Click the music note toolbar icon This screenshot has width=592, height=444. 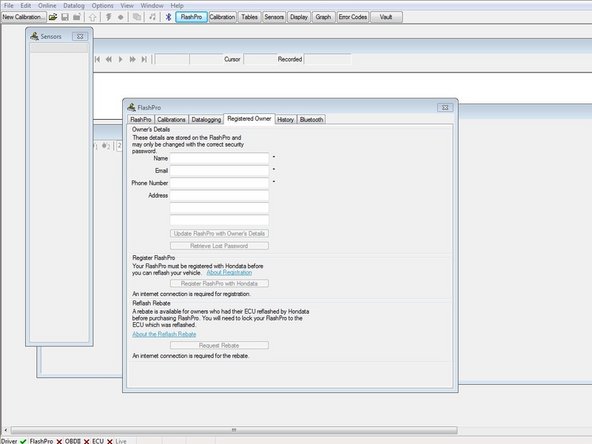(x=152, y=17)
